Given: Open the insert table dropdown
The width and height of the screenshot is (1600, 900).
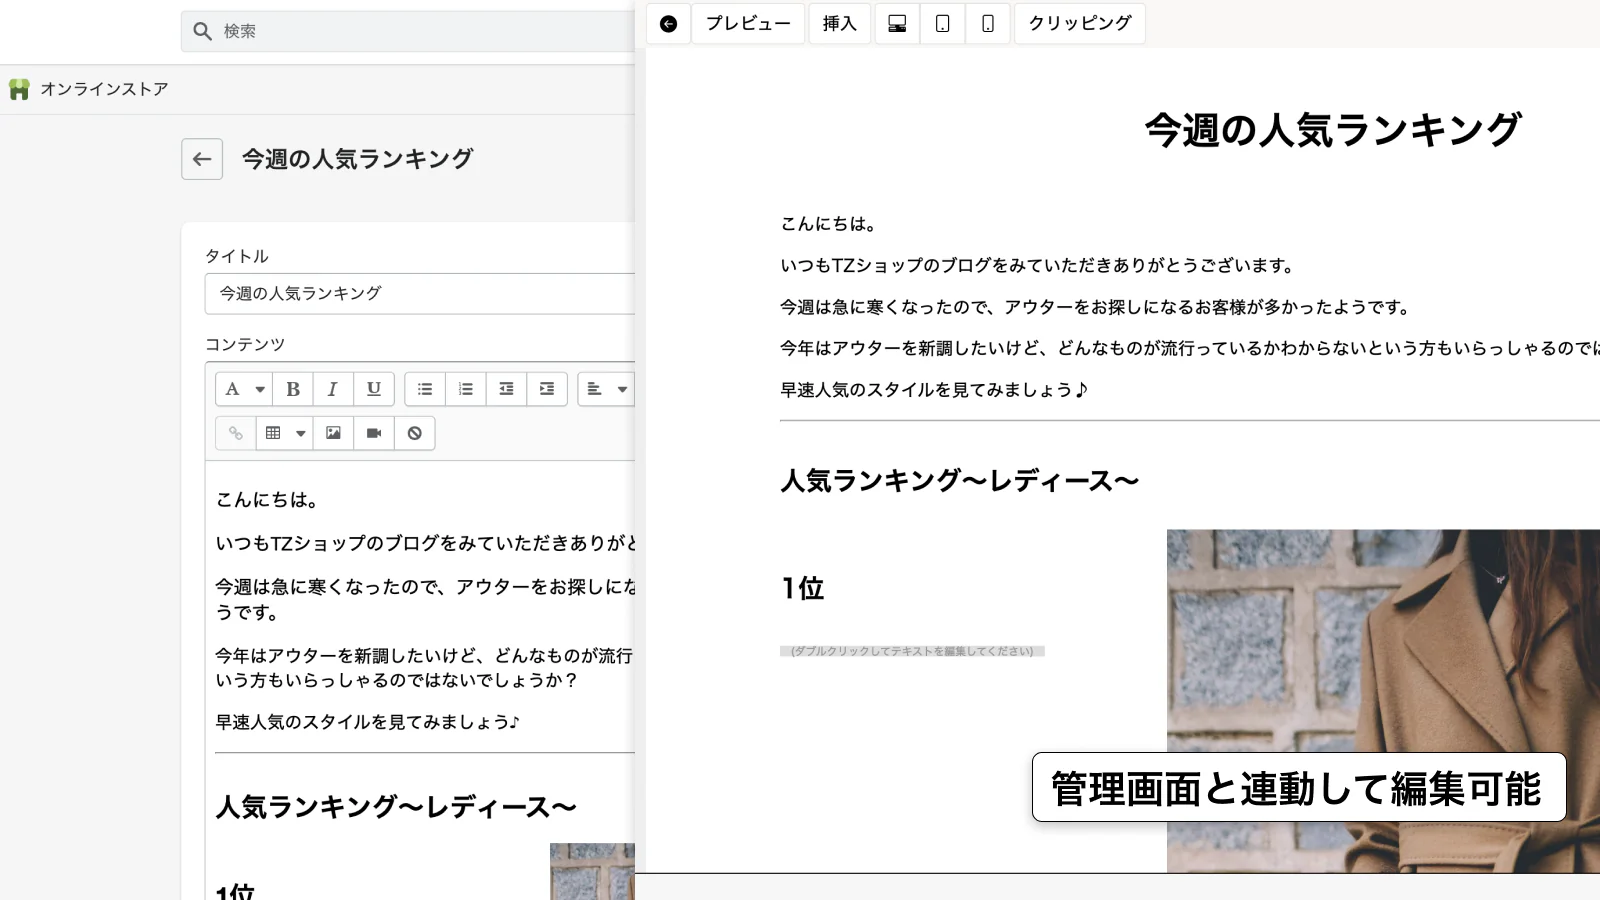Looking at the screenshot, I should tap(285, 433).
